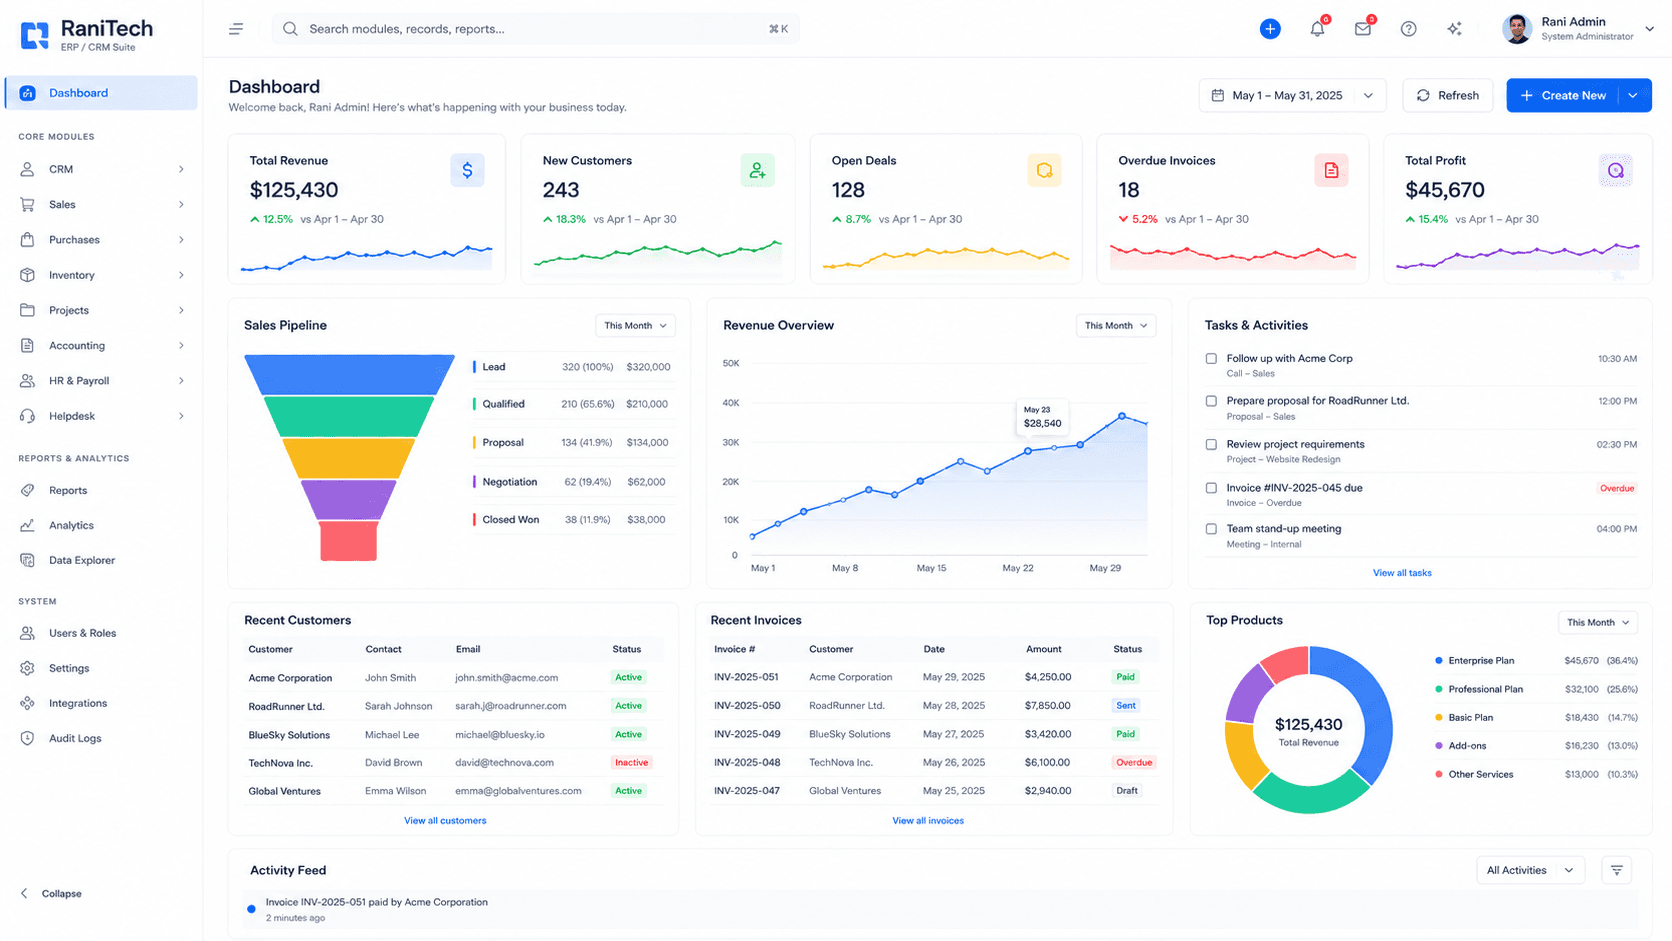Click the Open Deals card icon
1672x941 pixels.
point(1044,170)
